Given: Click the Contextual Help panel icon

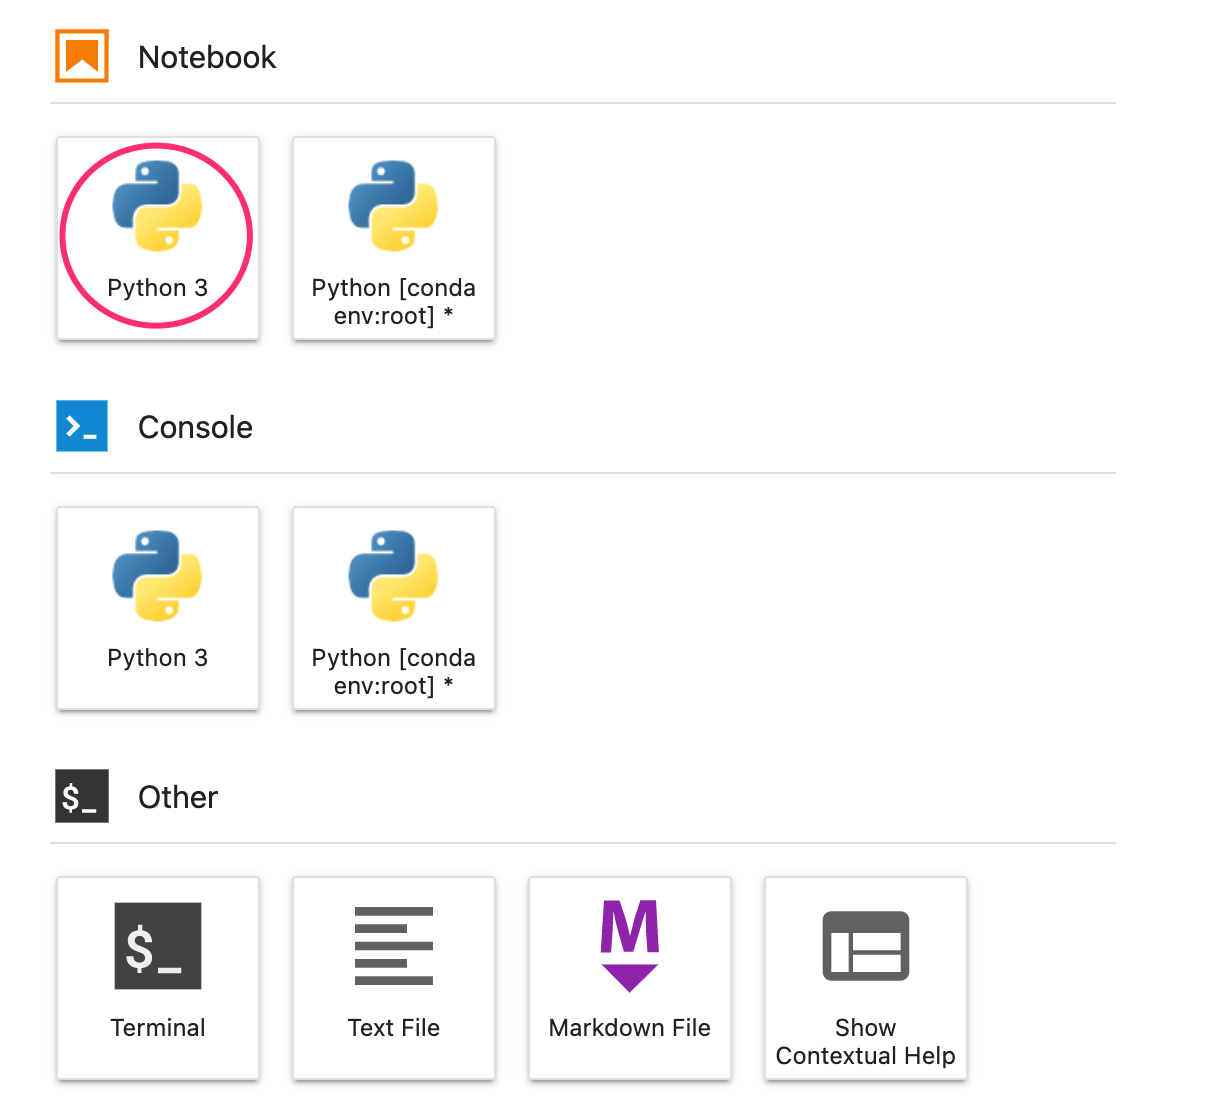Looking at the screenshot, I should pyautogui.click(x=865, y=945).
